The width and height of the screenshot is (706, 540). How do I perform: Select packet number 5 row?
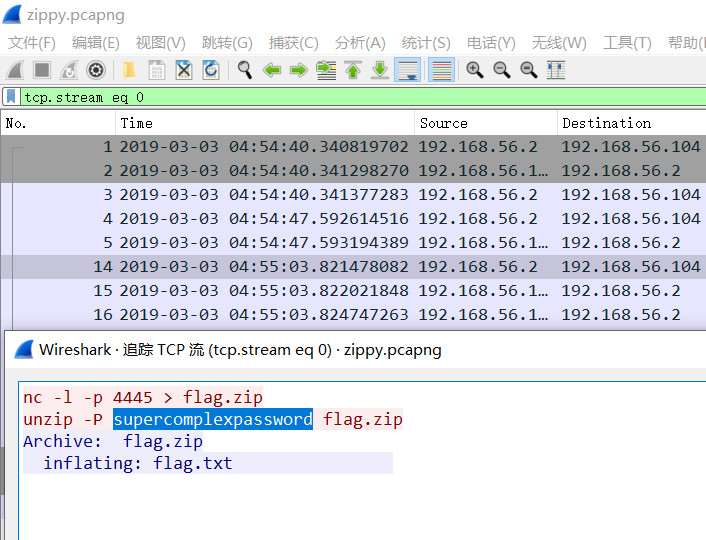[353, 242]
